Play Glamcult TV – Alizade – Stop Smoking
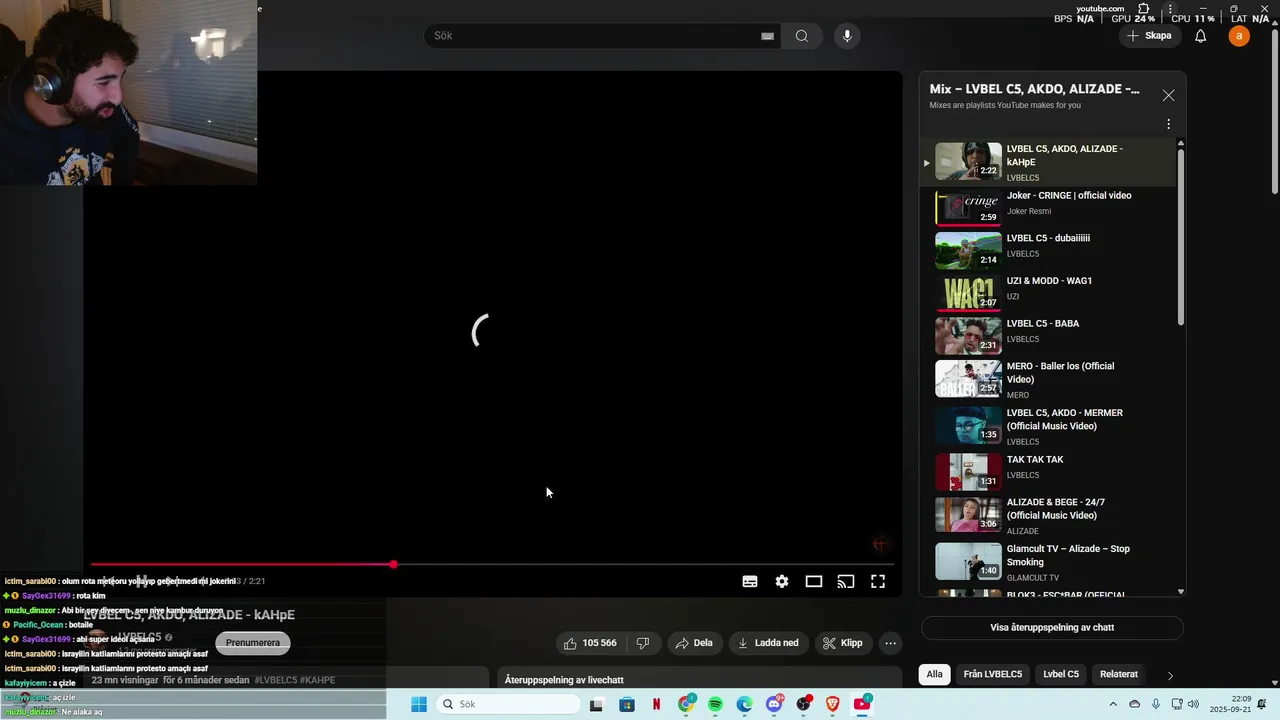Image resolution: width=1280 pixels, height=720 pixels. 1050,562
